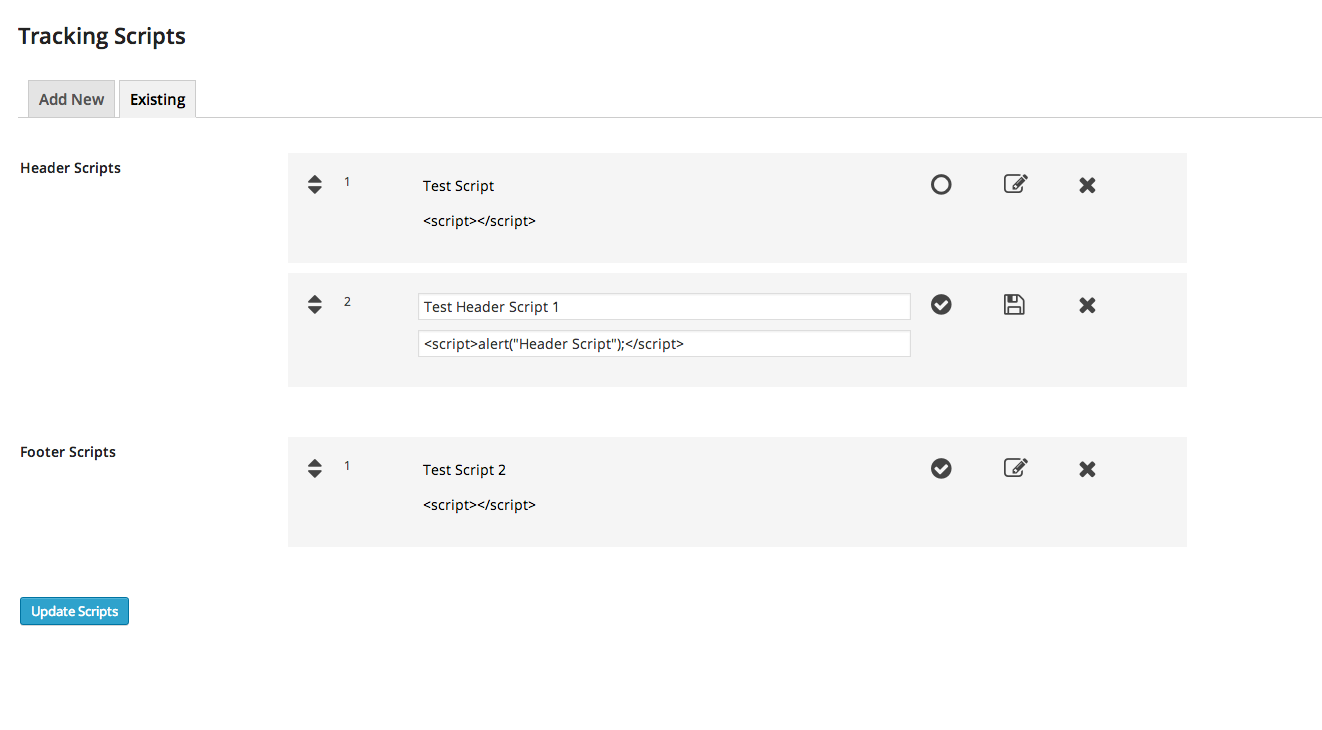Reorder Test Script 2 using sort arrows
Image resolution: width=1322 pixels, height=730 pixels.
tap(315, 468)
